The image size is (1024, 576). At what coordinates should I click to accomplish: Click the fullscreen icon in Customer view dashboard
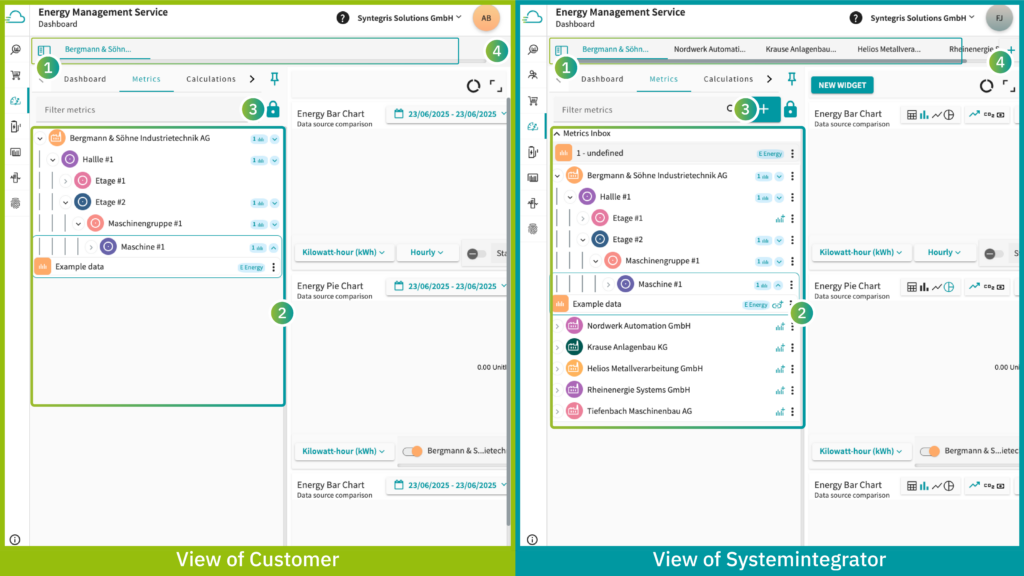(496, 86)
